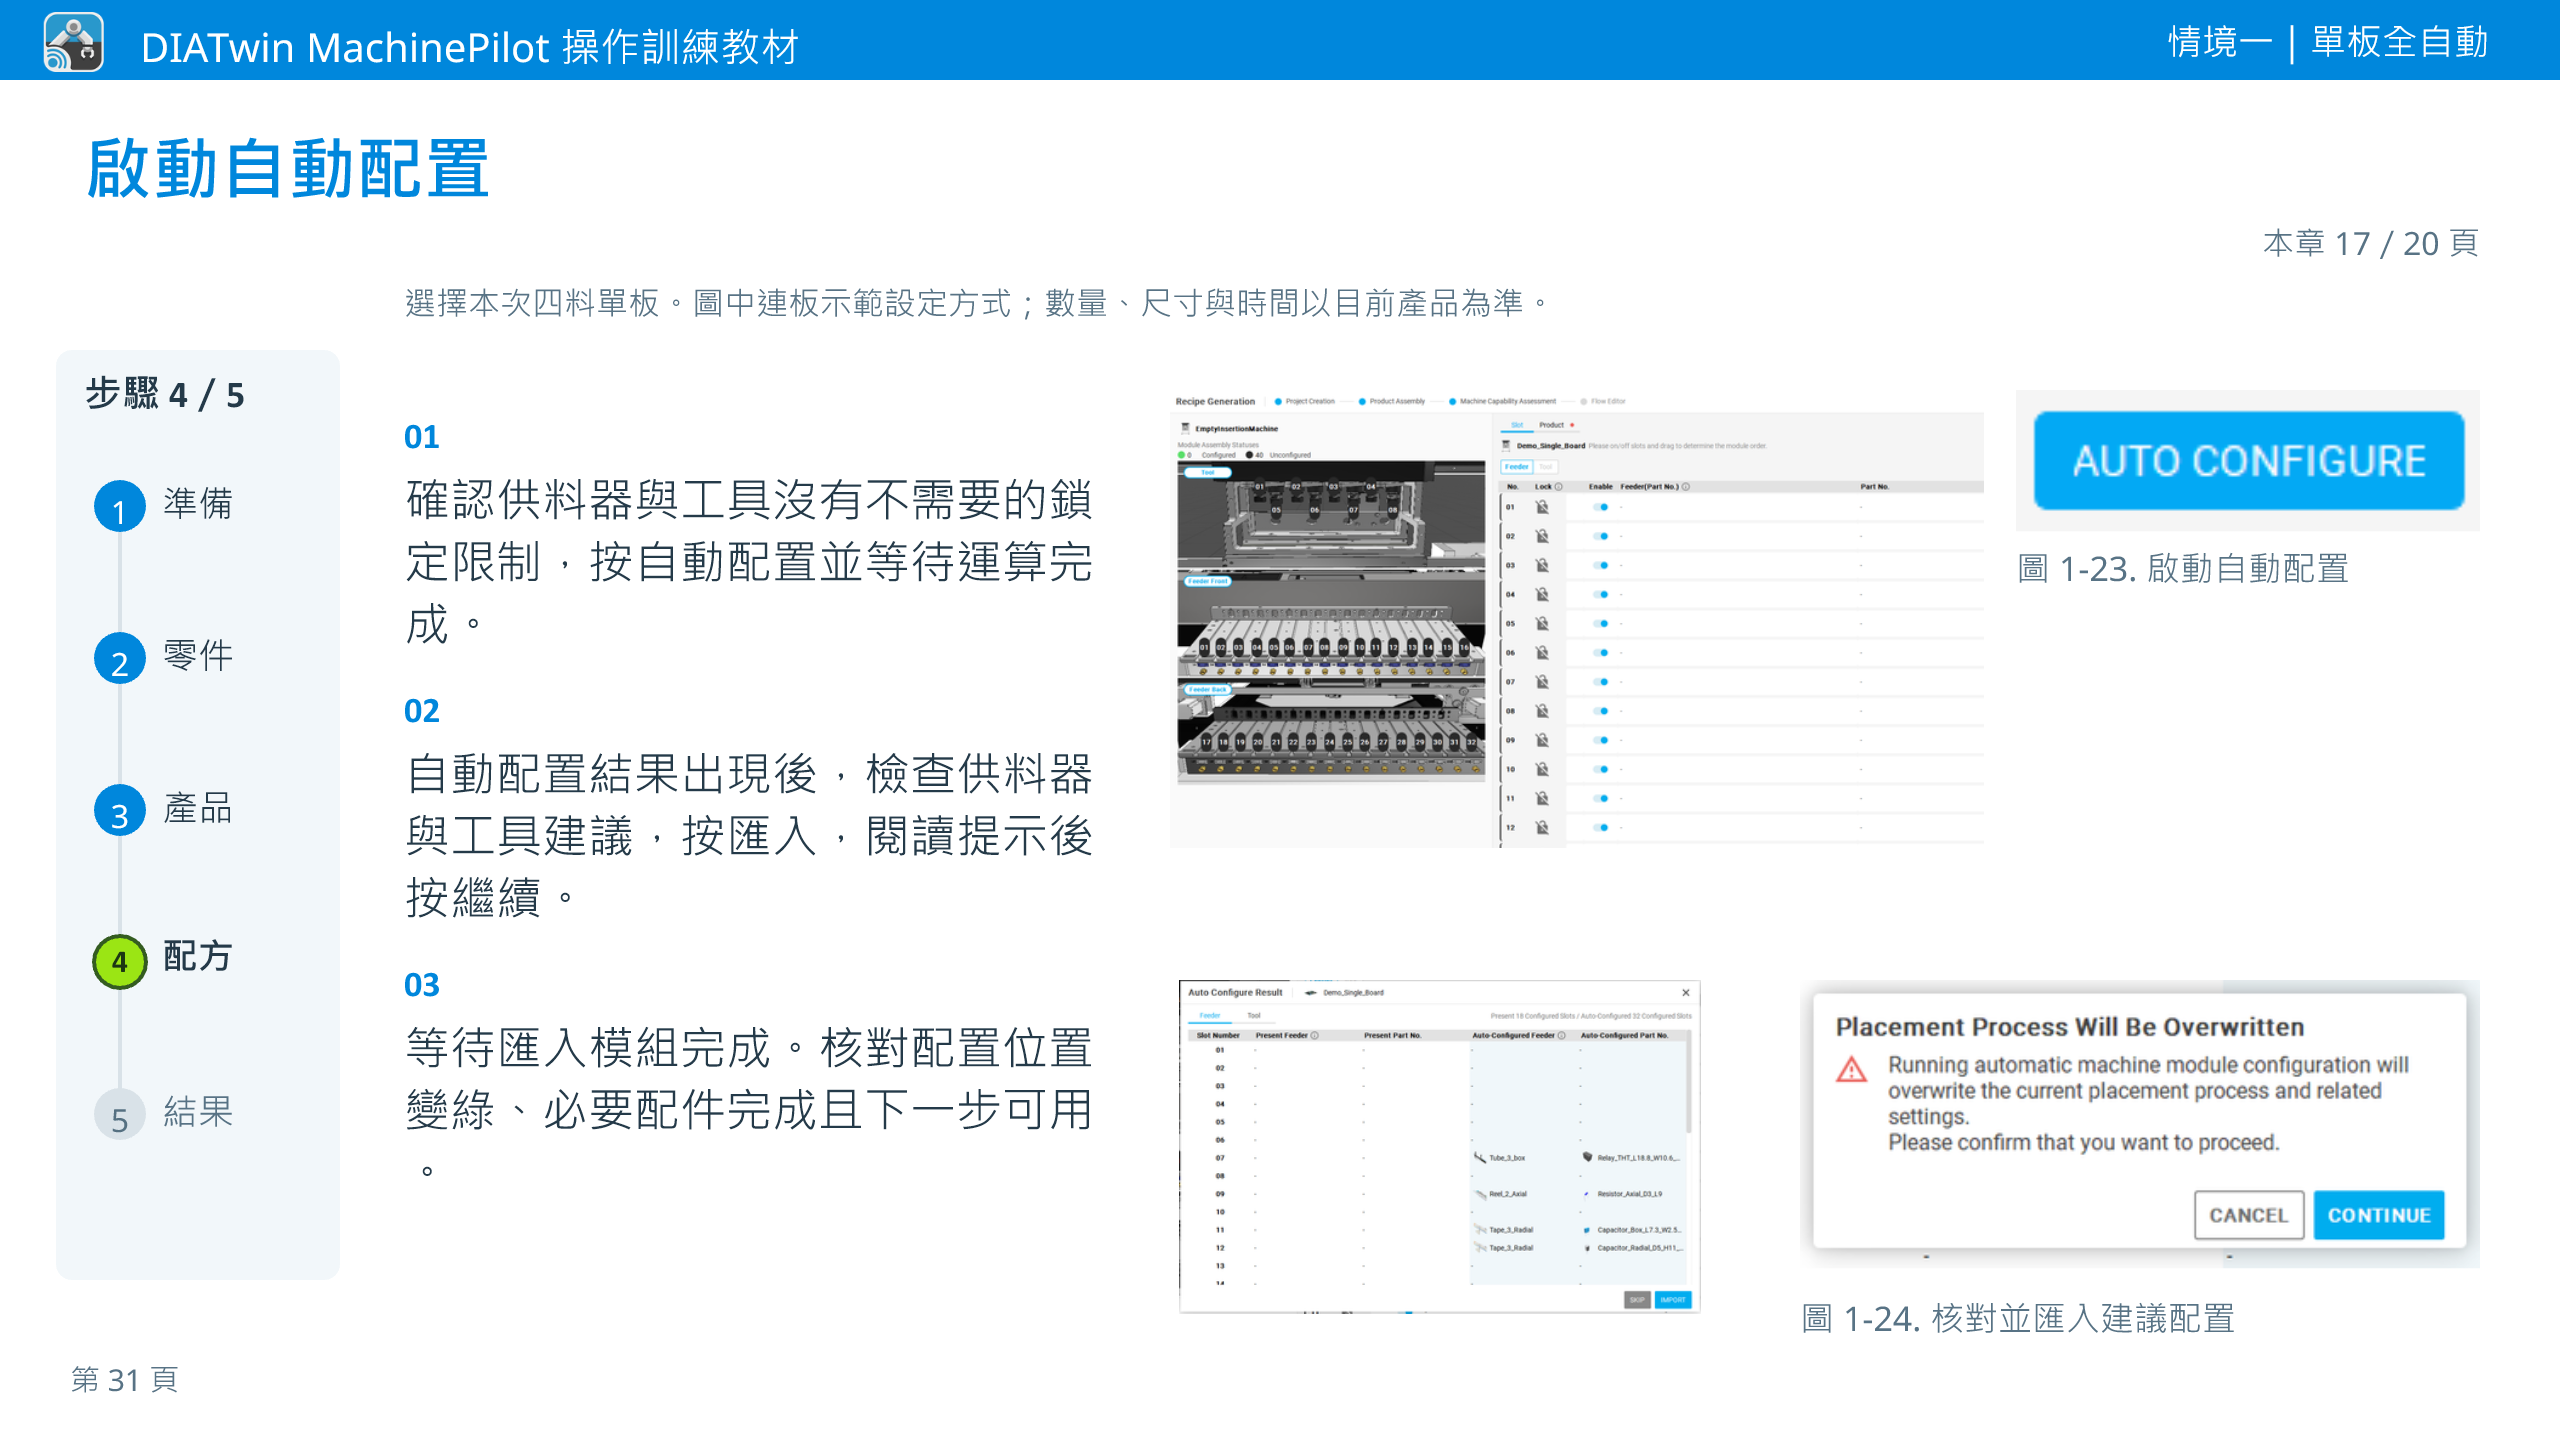Select the Feeder Back label in machine view
This screenshot has width=2560, height=1440.
[1207, 689]
